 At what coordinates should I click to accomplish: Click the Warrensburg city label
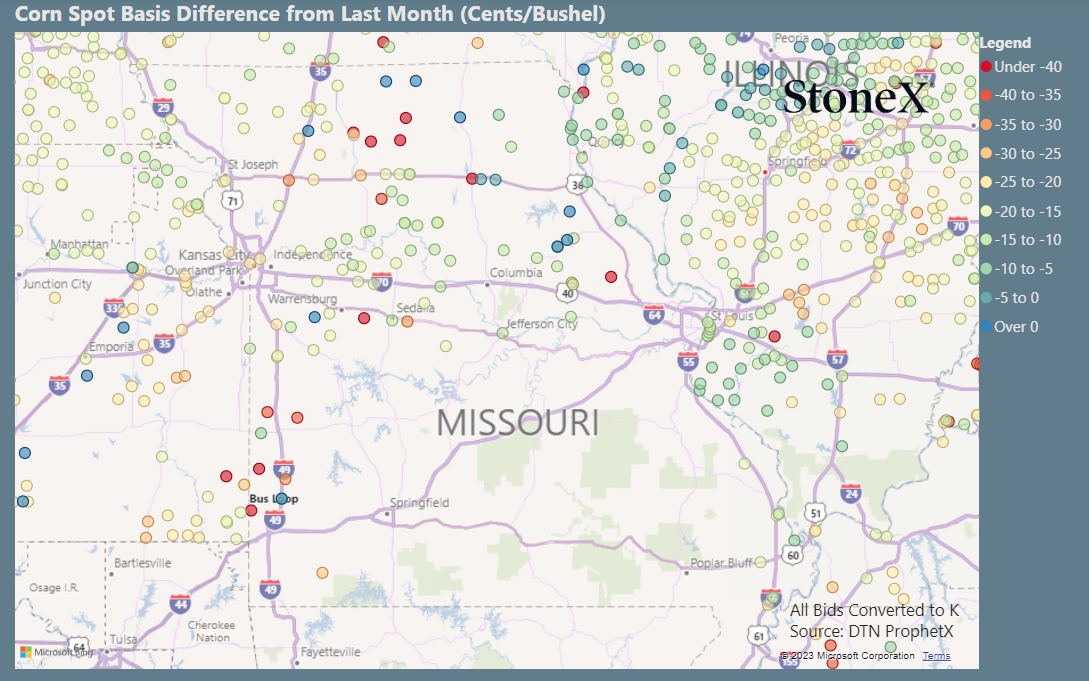[303, 299]
